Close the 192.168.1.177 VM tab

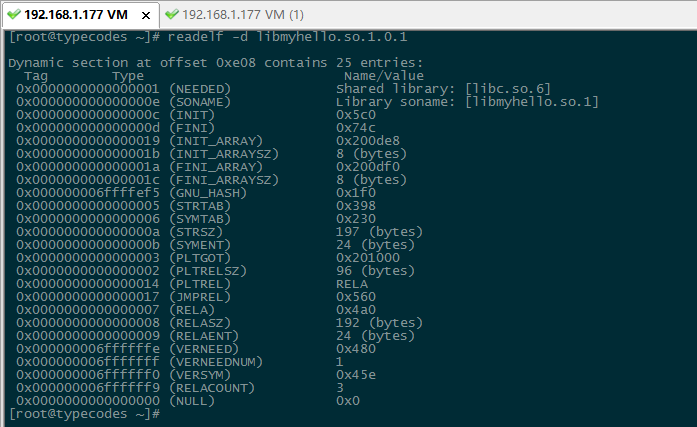click(x=146, y=14)
